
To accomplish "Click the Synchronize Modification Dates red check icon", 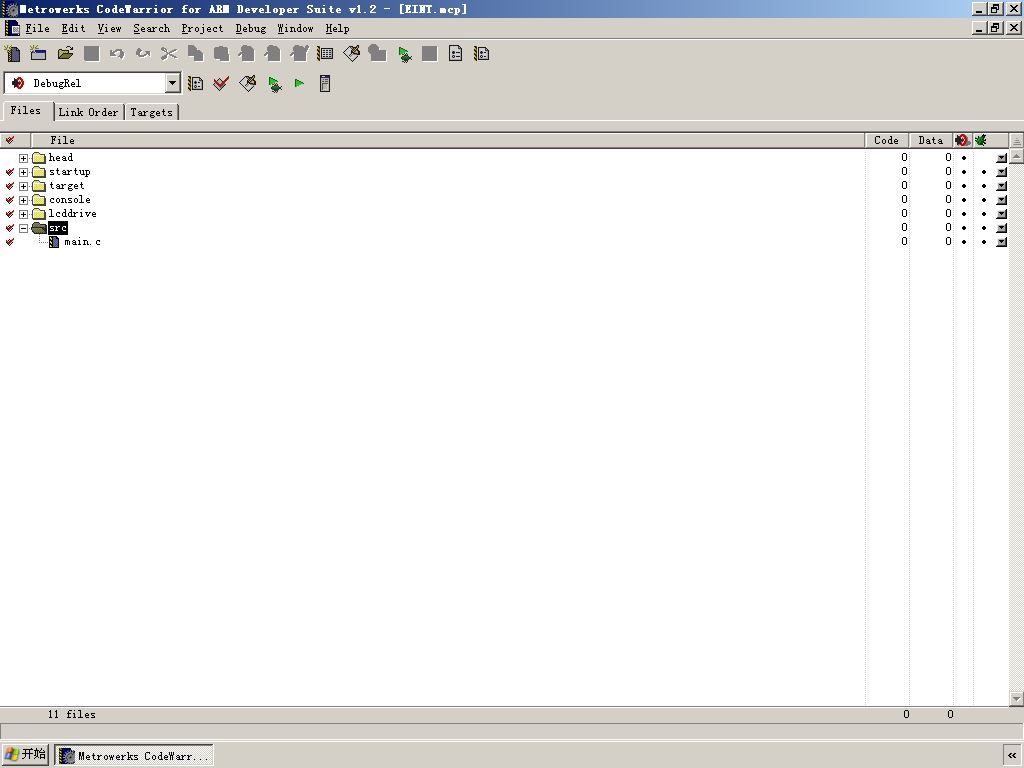I will pos(221,83).
